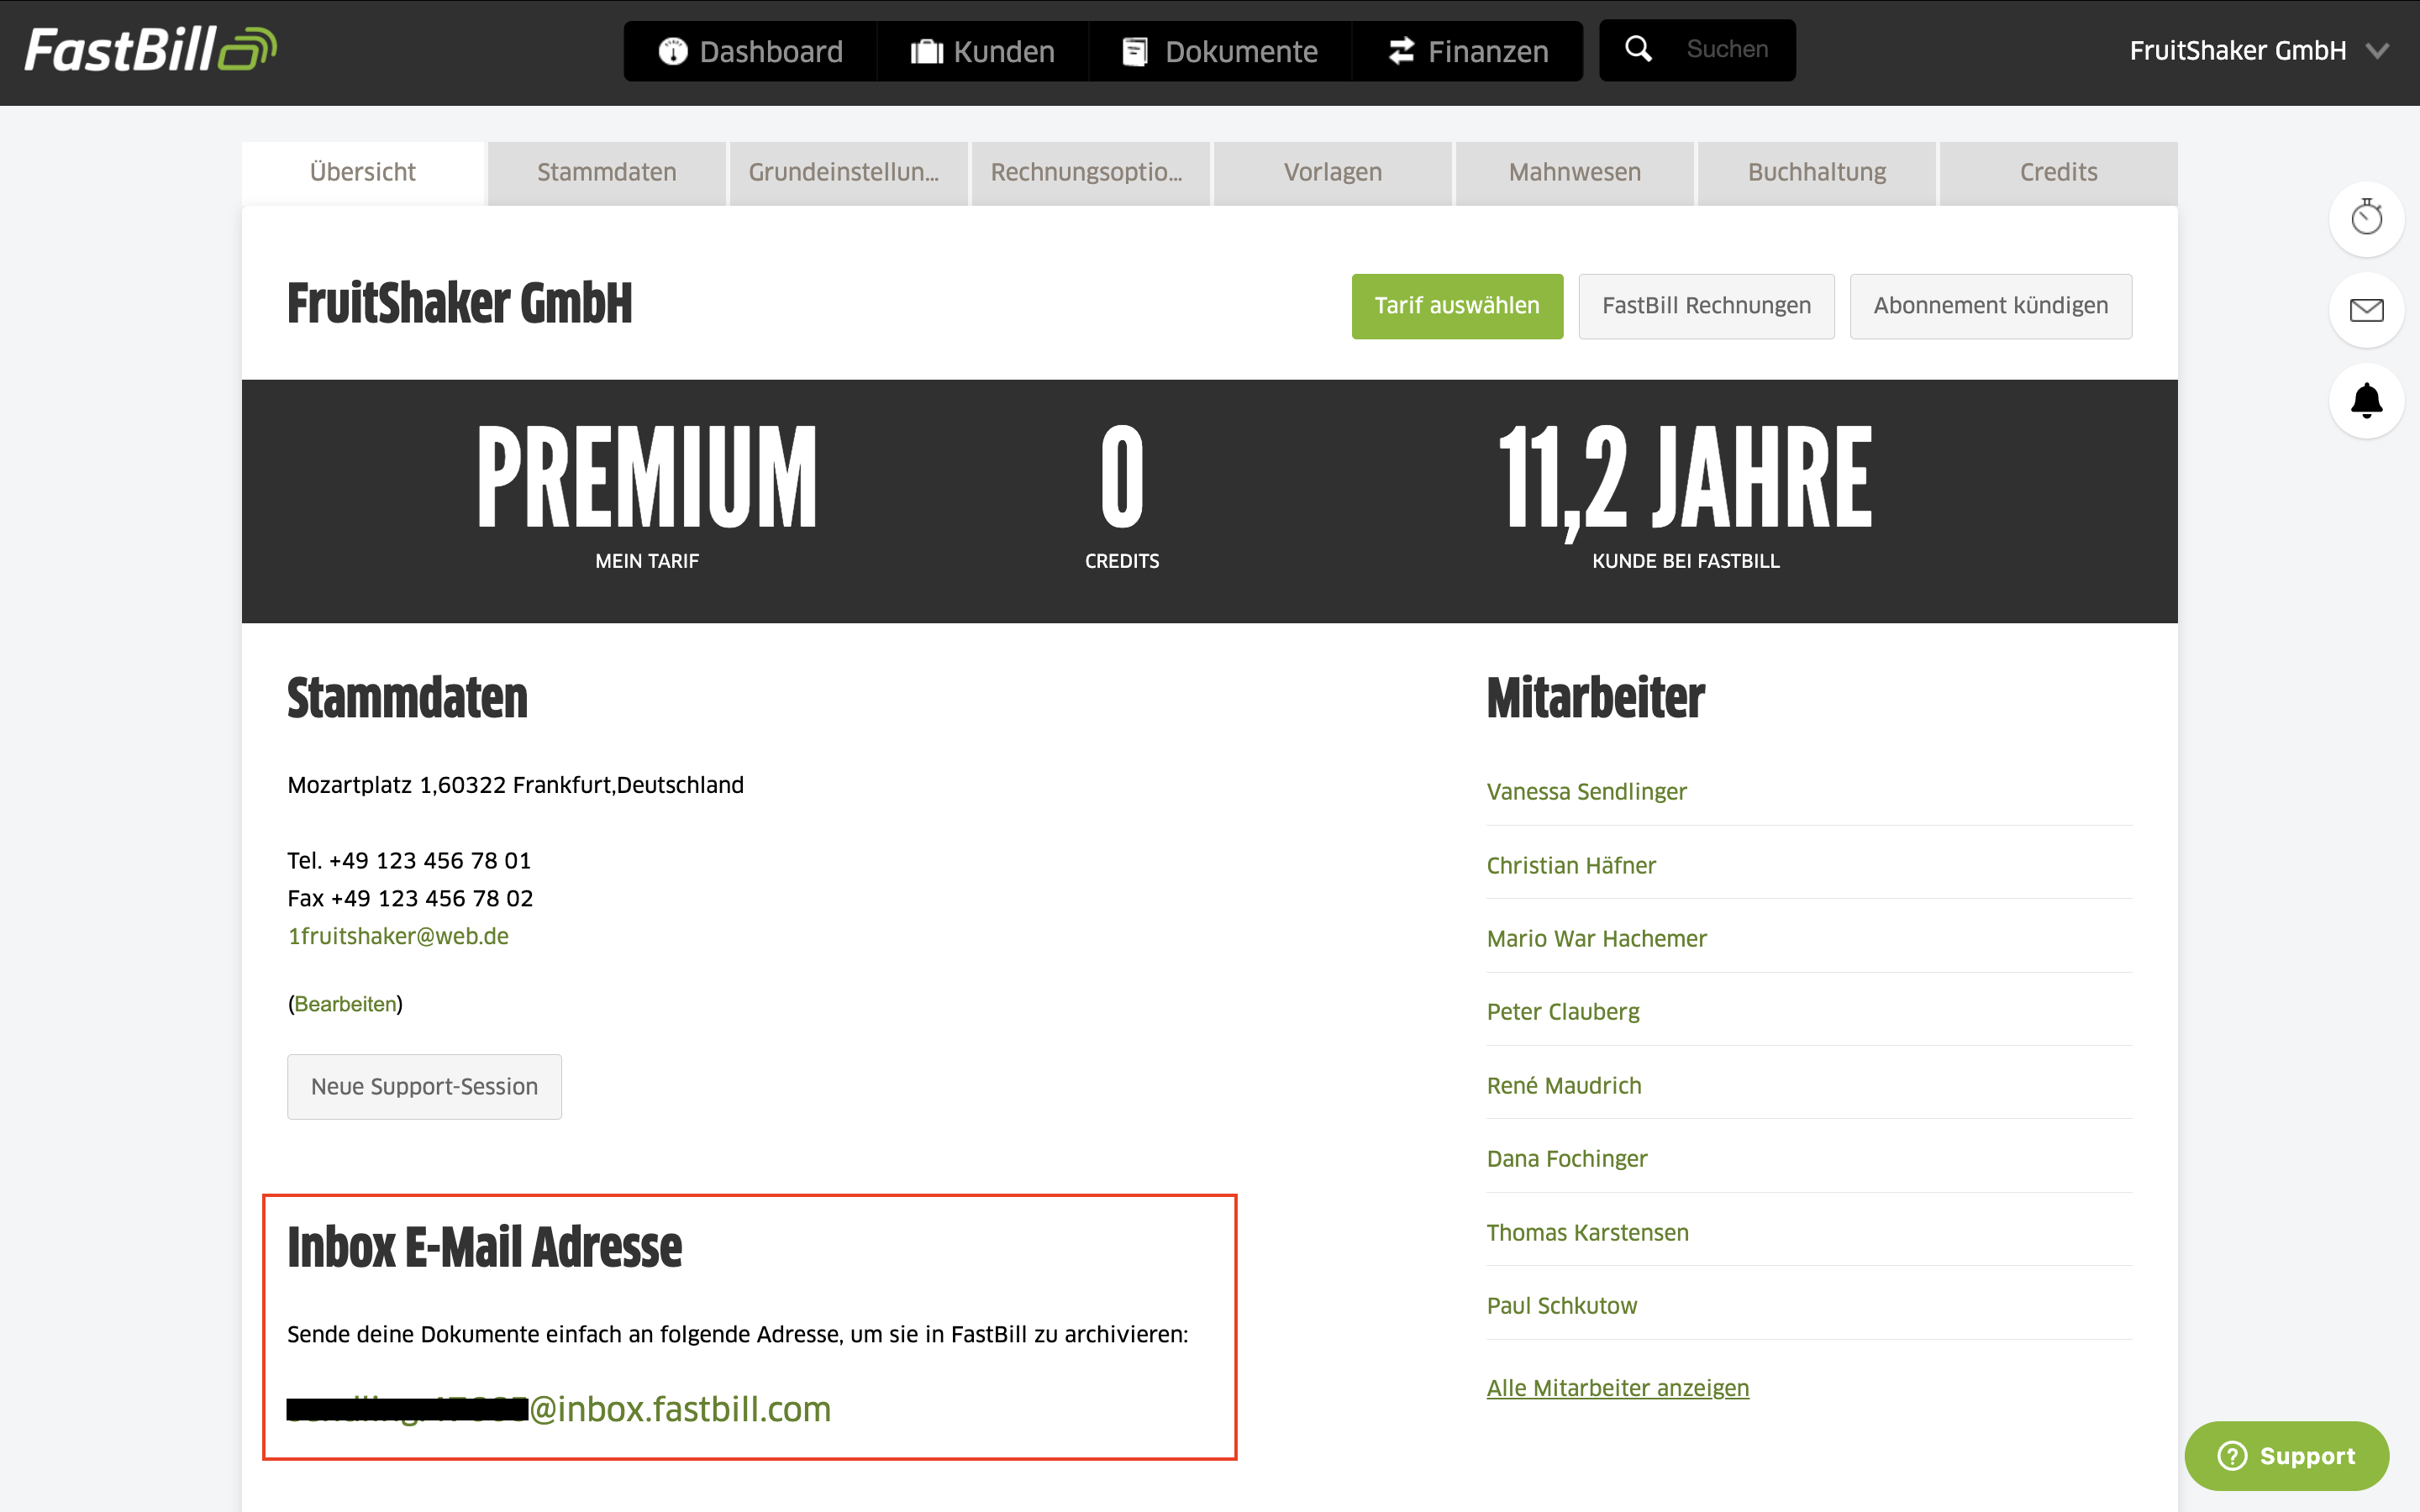Click the Kunden briefcase icon

(927, 51)
